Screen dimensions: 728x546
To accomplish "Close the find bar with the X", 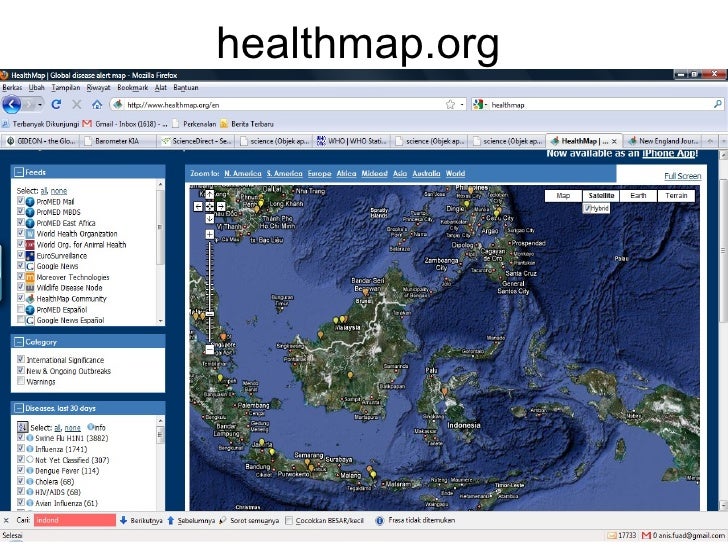I will (6, 520).
